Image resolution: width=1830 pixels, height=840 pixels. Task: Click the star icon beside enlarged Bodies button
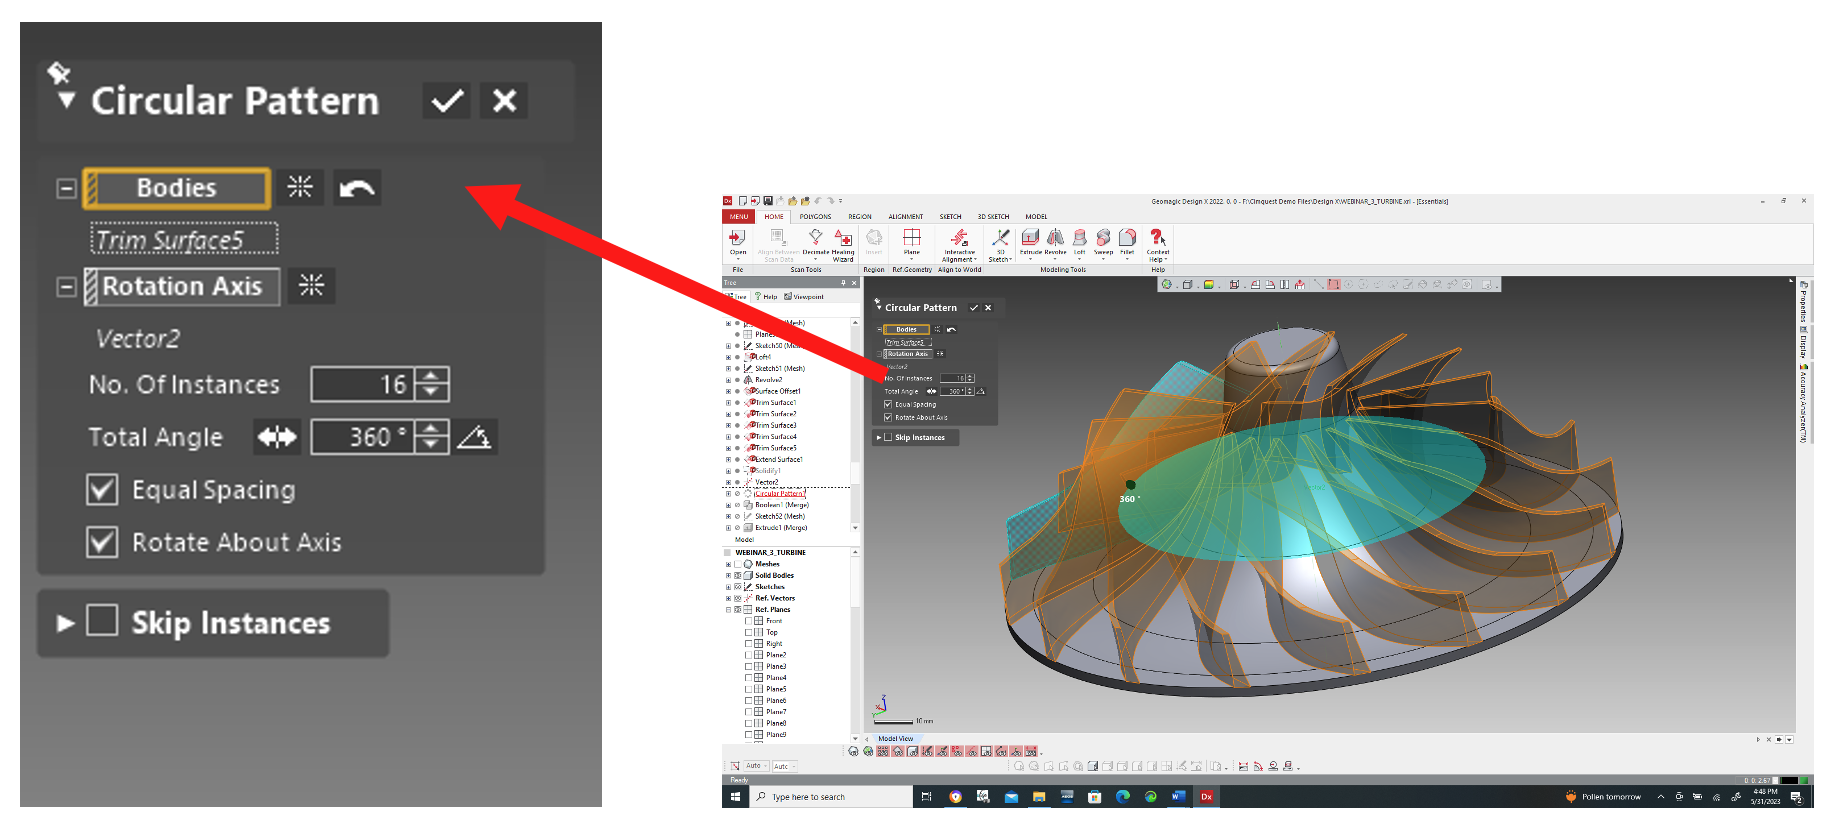click(300, 187)
